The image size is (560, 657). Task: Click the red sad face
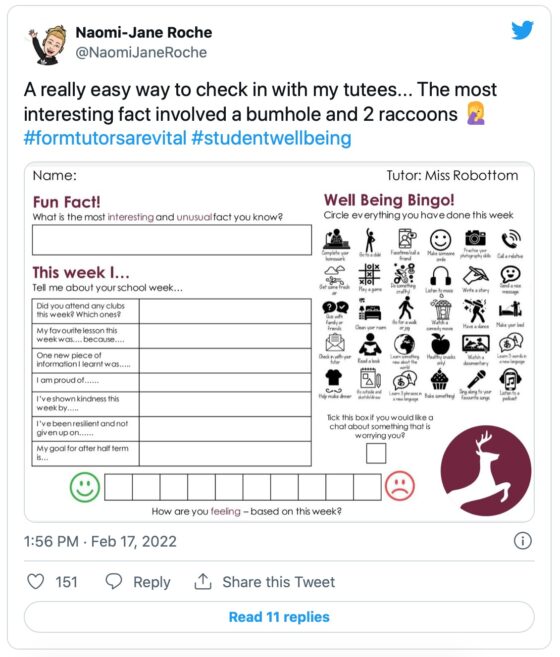point(400,486)
